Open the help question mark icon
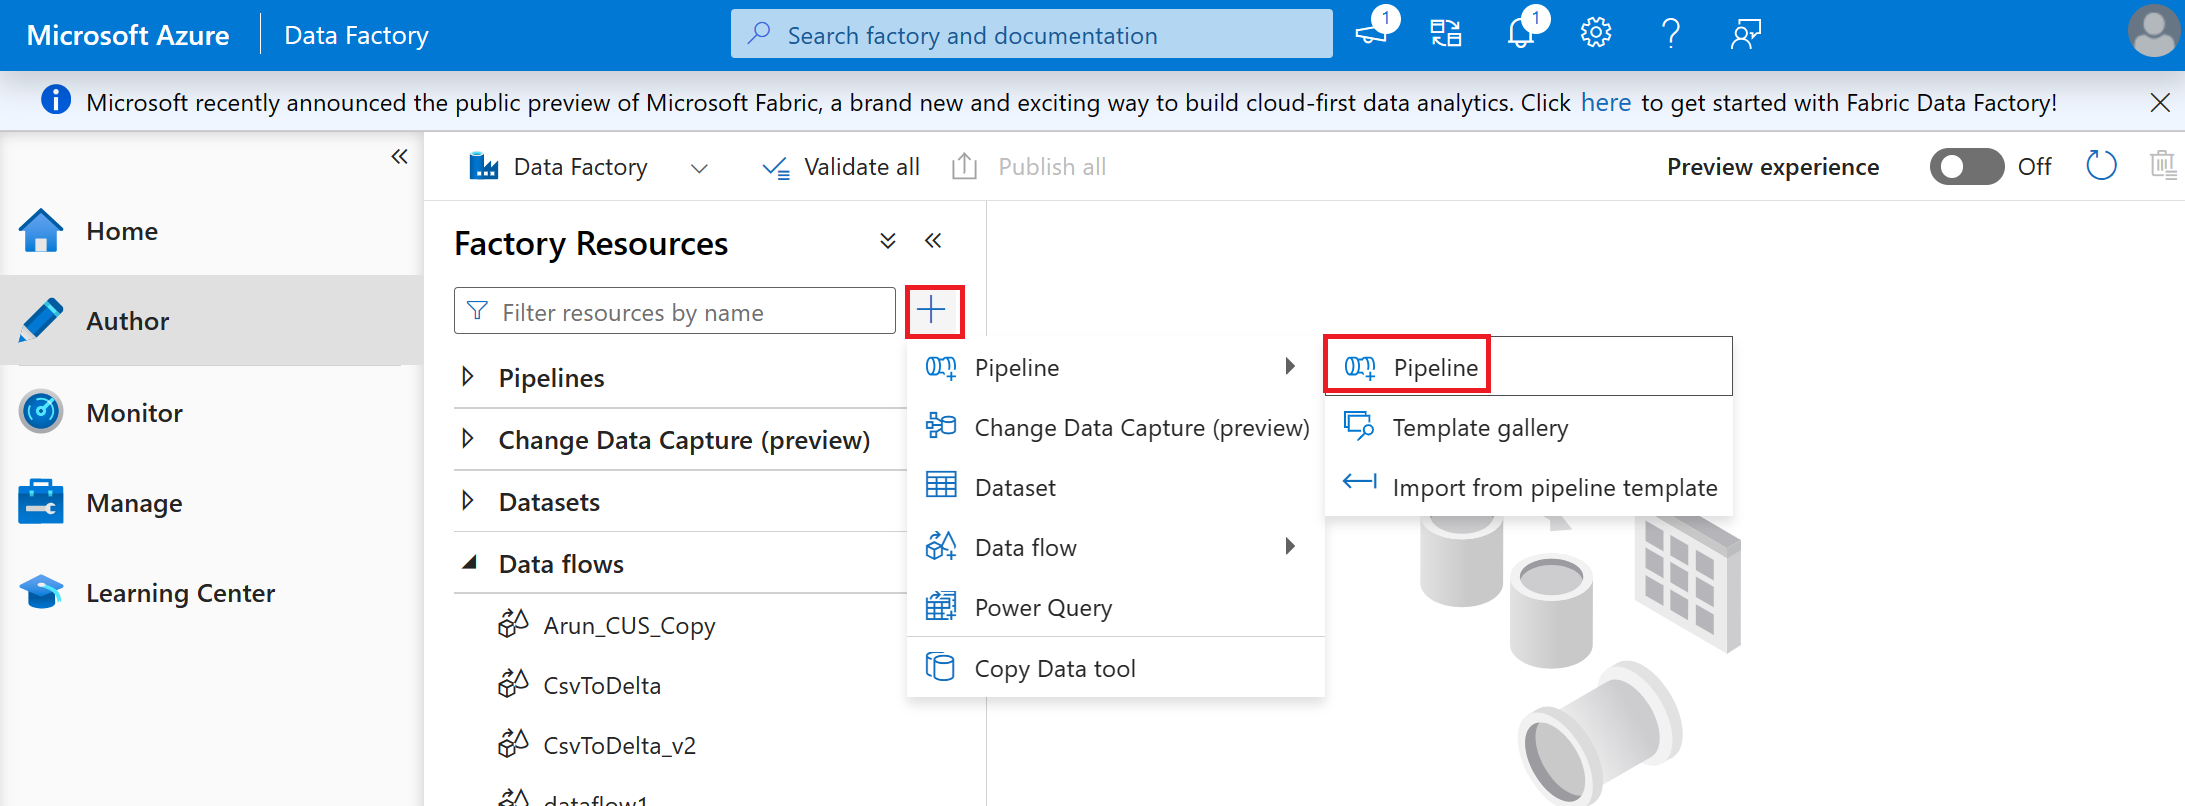The height and width of the screenshot is (806, 2185). [x=1671, y=34]
